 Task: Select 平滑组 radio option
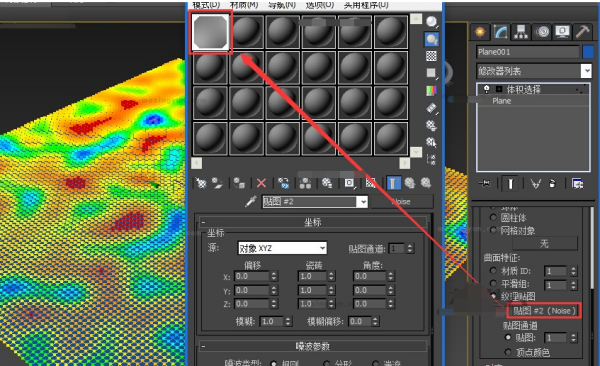coord(494,284)
